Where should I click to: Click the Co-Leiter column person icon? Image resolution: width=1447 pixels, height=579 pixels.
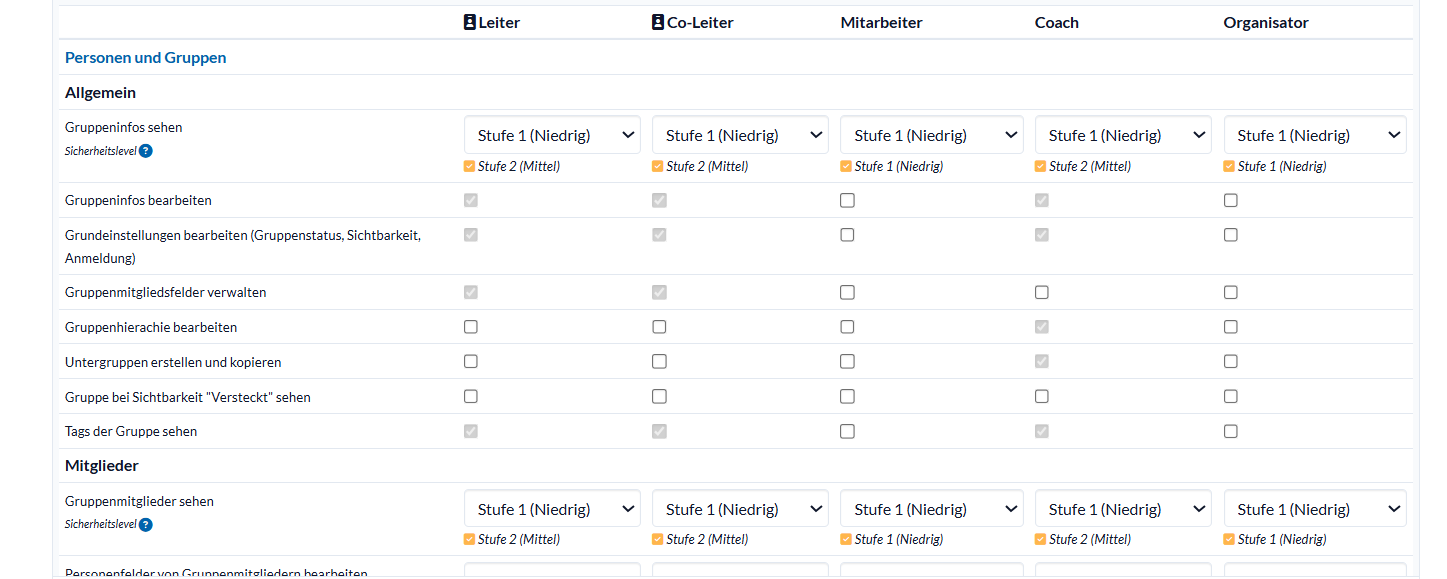point(658,22)
